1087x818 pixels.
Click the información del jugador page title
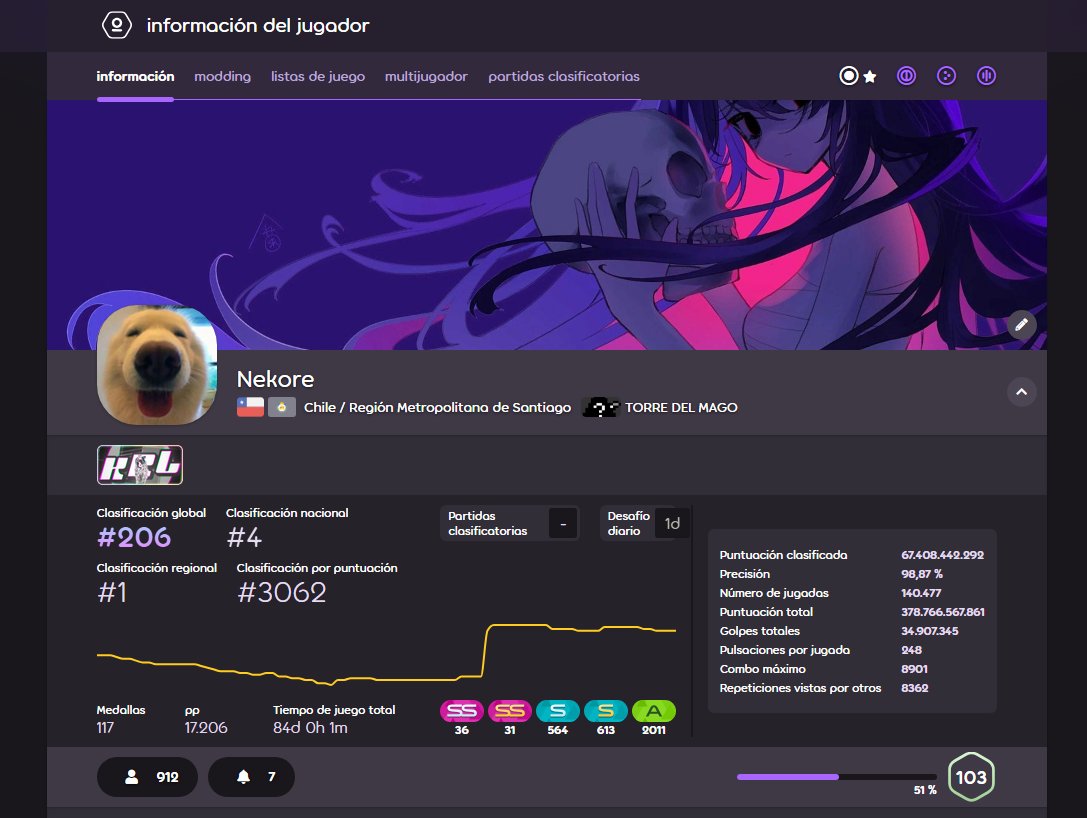pyautogui.click(x=258, y=26)
